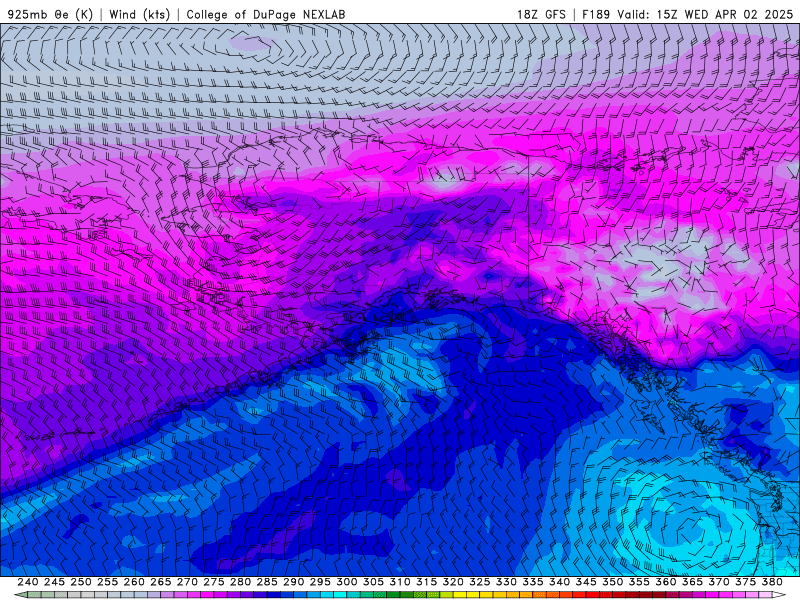Click the 245 value on color scale
The image size is (800, 600).
pyautogui.click(x=54, y=582)
